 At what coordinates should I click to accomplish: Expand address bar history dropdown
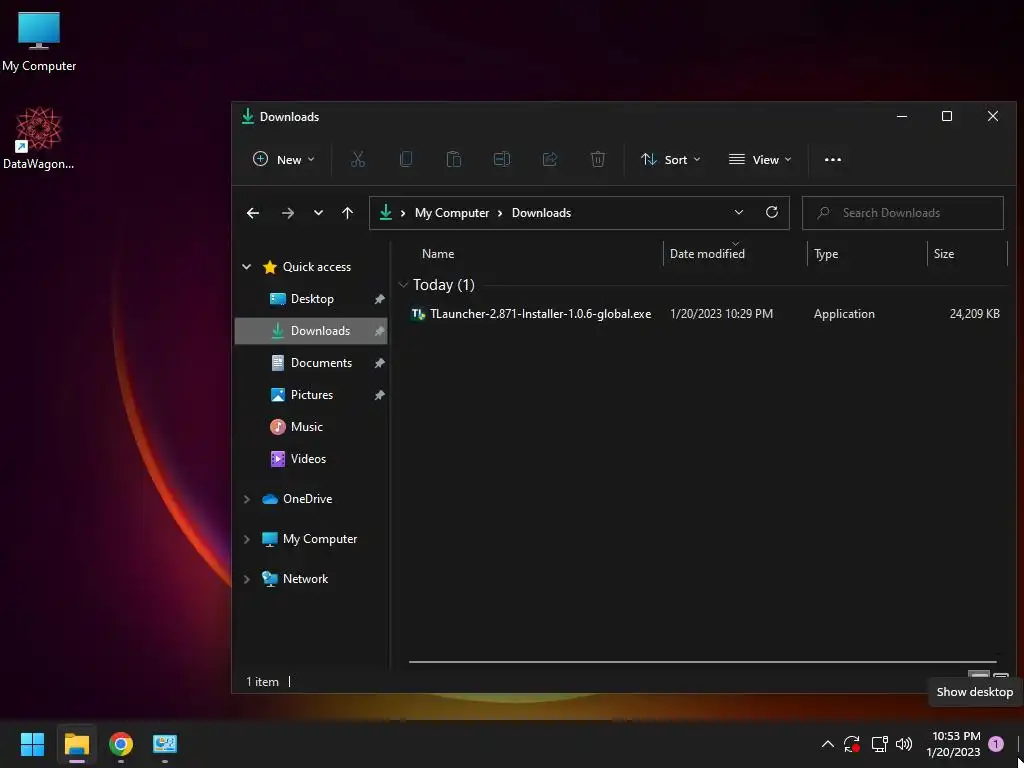coord(739,212)
